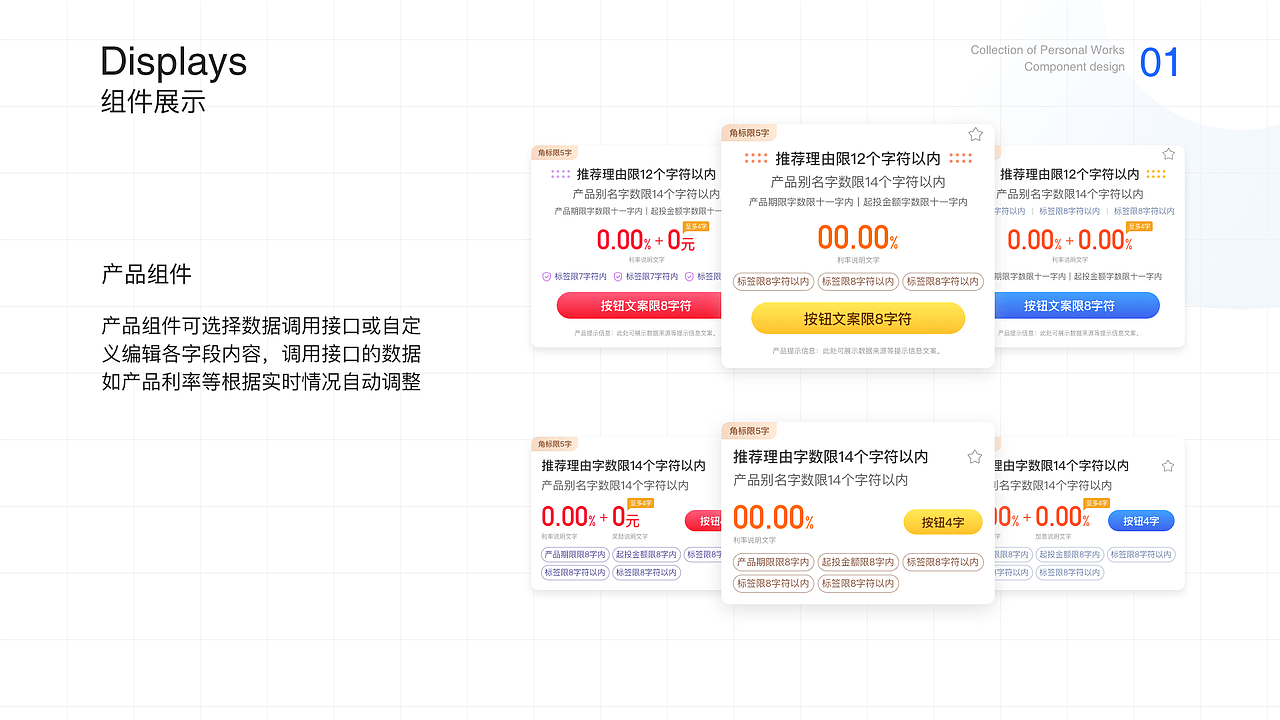Image resolution: width=1280 pixels, height=720 pixels.
Task: Toggle the star on the bottom right blue-button card
Action: pos(1168,466)
